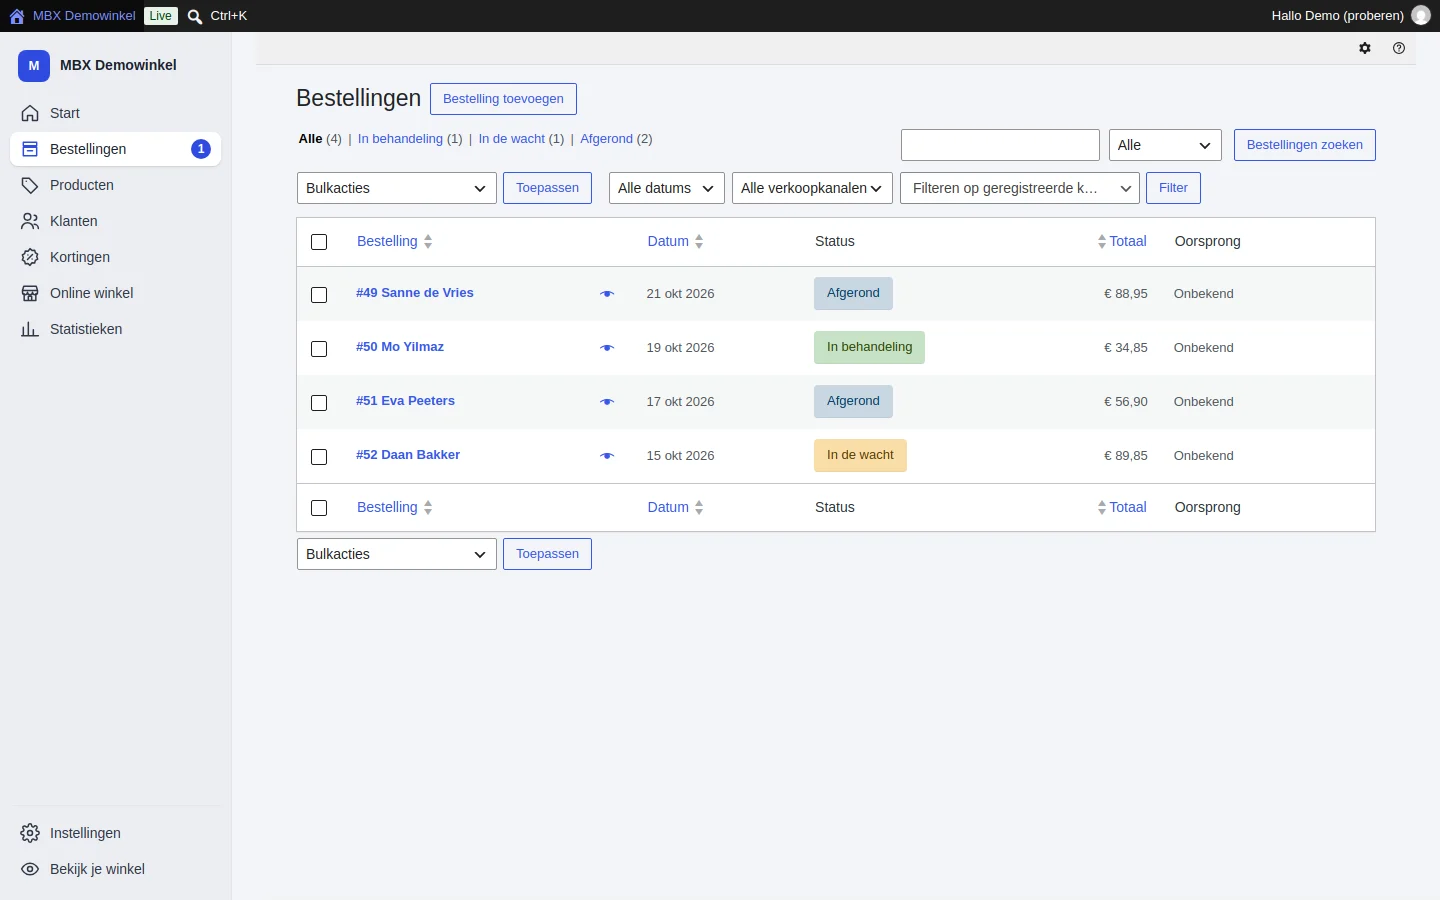1440x900 pixels.
Task: Click the order search input field
Action: (x=1000, y=145)
